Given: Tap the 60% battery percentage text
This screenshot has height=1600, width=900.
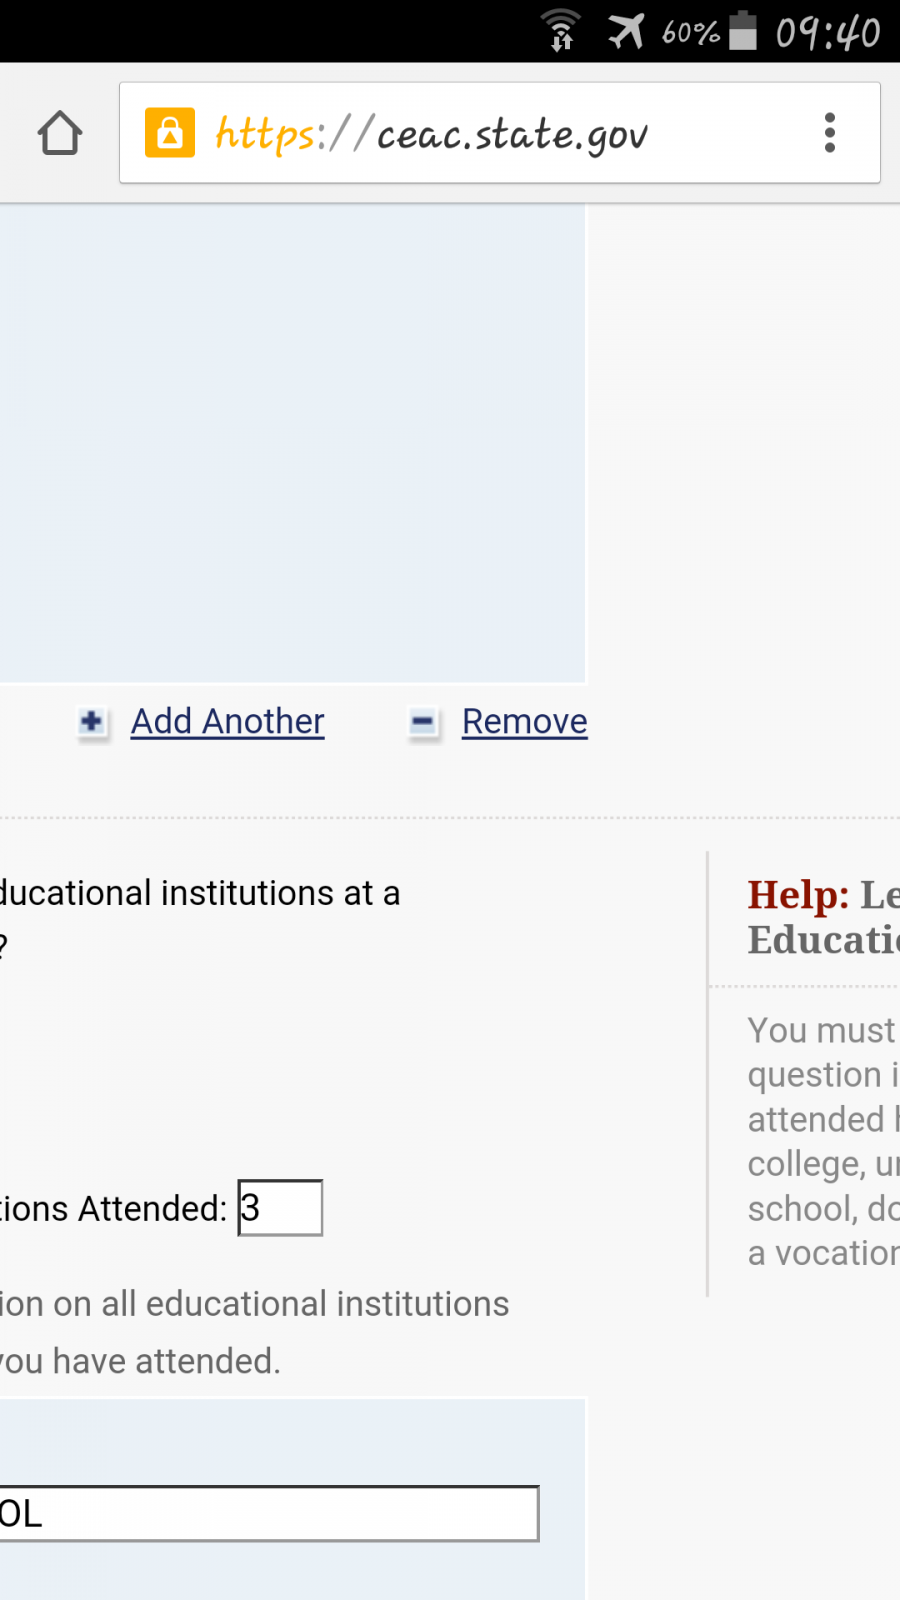Looking at the screenshot, I should pyautogui.click(x=691, y=33).
